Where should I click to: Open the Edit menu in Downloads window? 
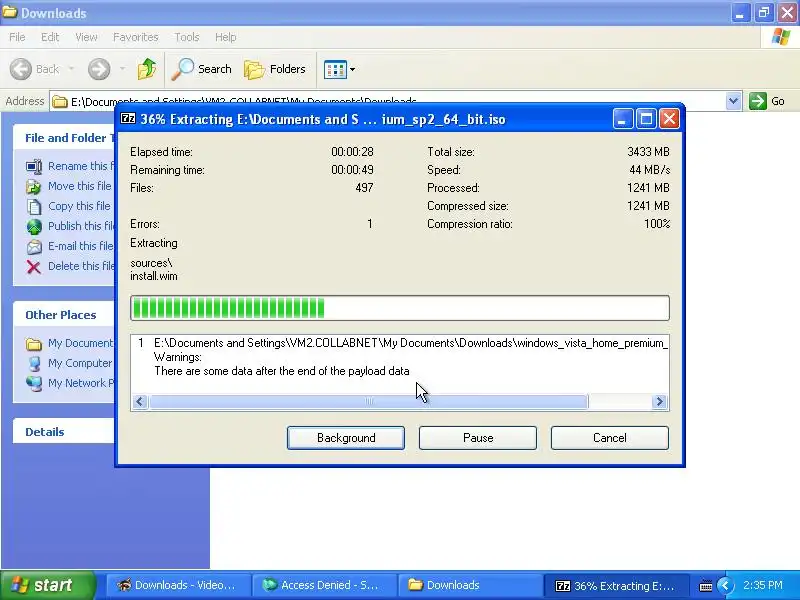coord(50,37)
